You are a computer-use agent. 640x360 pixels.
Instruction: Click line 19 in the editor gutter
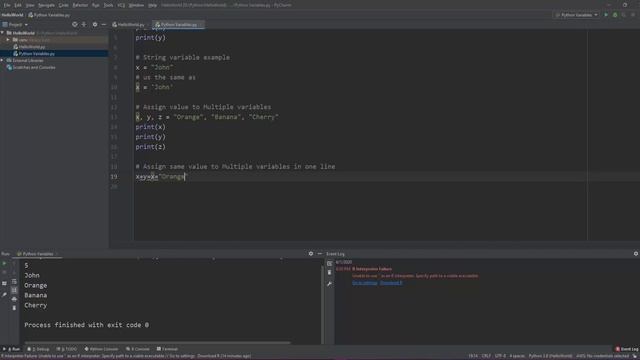(114, 177)
